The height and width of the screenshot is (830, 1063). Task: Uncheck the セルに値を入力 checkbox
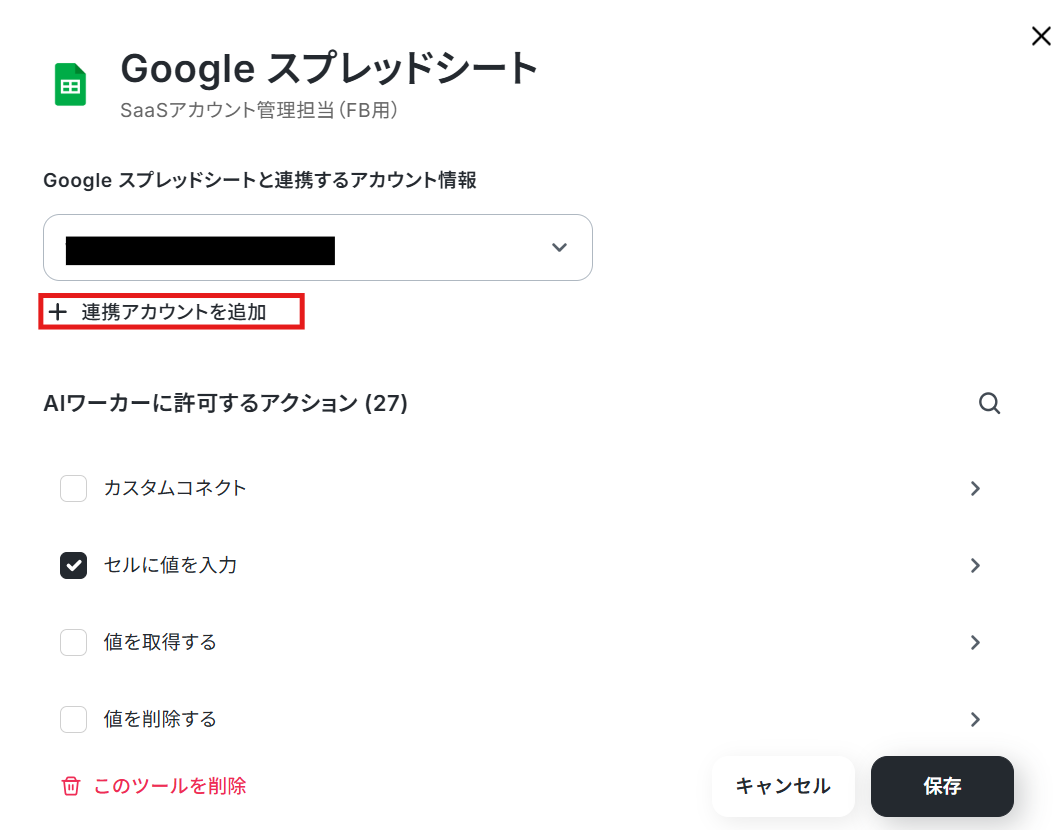(73, 565)
